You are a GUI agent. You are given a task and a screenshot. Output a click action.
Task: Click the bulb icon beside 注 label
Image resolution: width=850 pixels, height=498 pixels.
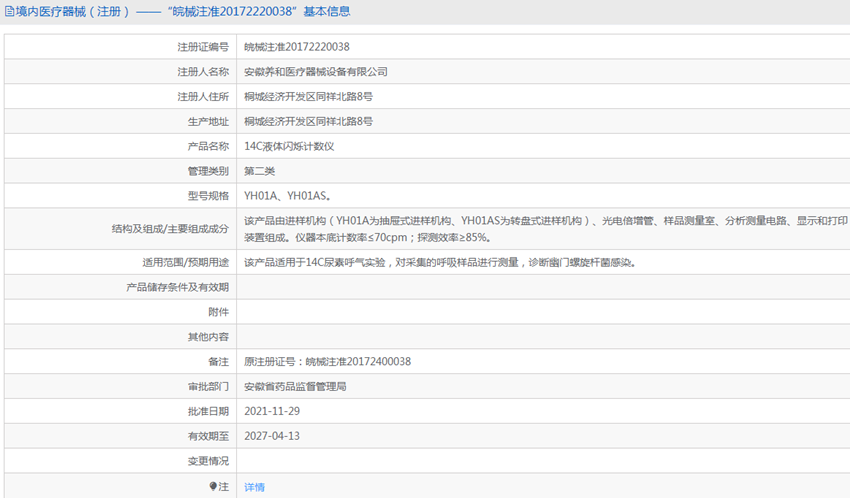pos(213,486)
